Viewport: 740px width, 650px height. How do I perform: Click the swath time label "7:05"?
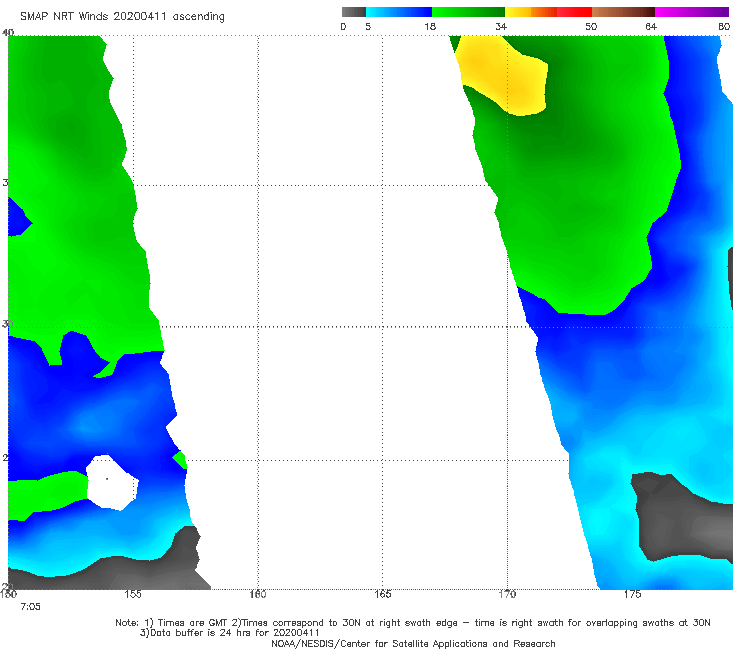pyautogui.click(x=30, y=607)
